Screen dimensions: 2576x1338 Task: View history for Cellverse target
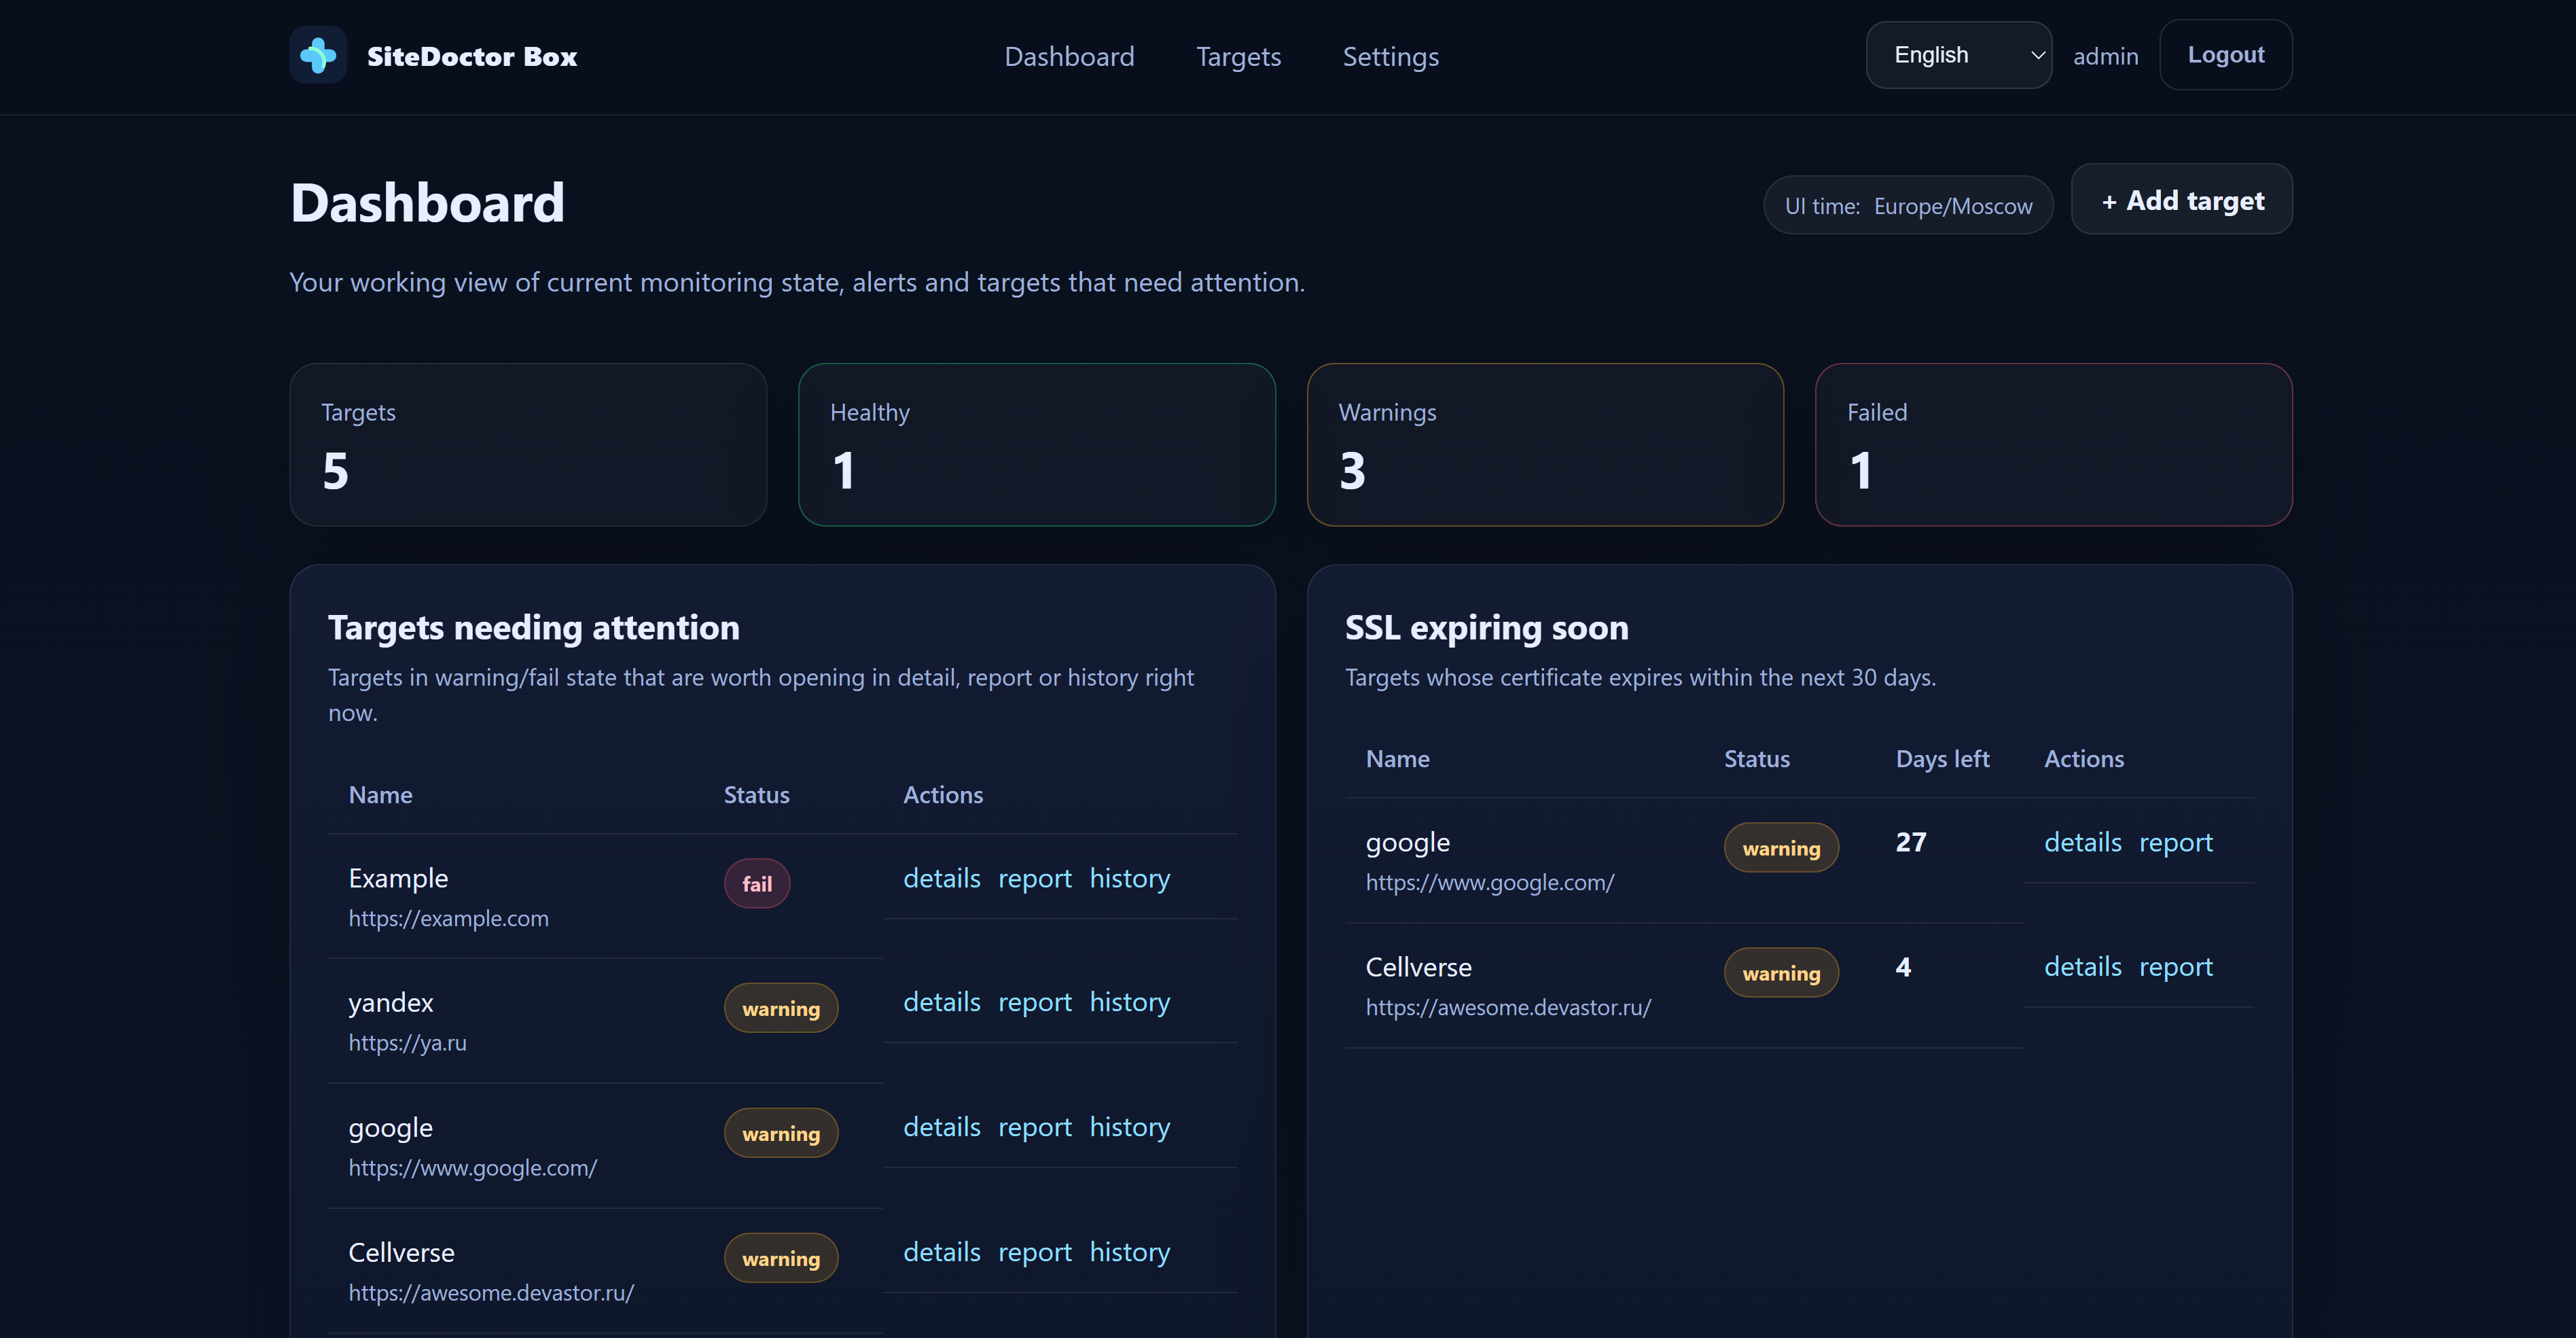click(x=1129, y=1252)
